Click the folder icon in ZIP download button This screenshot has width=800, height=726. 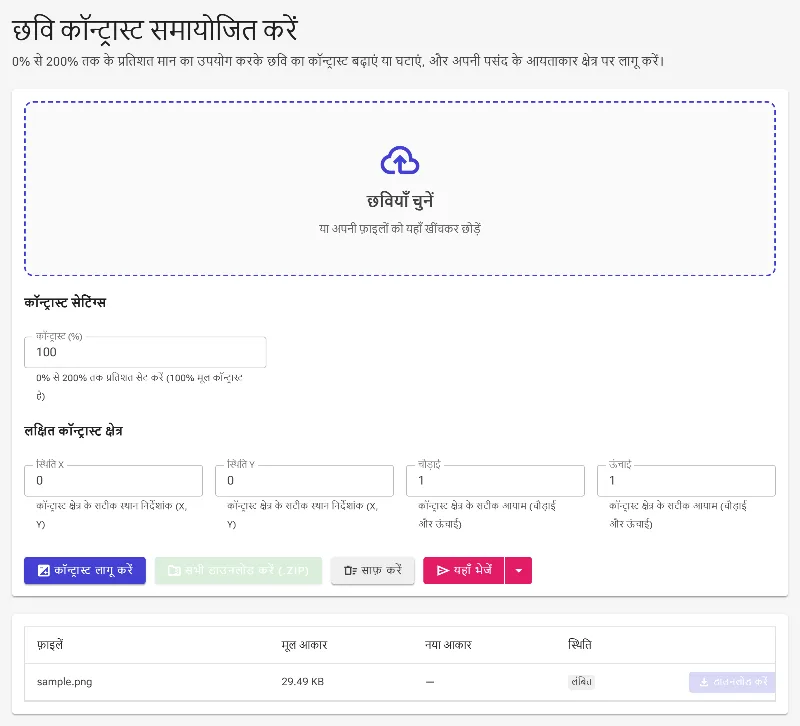pyautogui.click(x=174, y=570)
